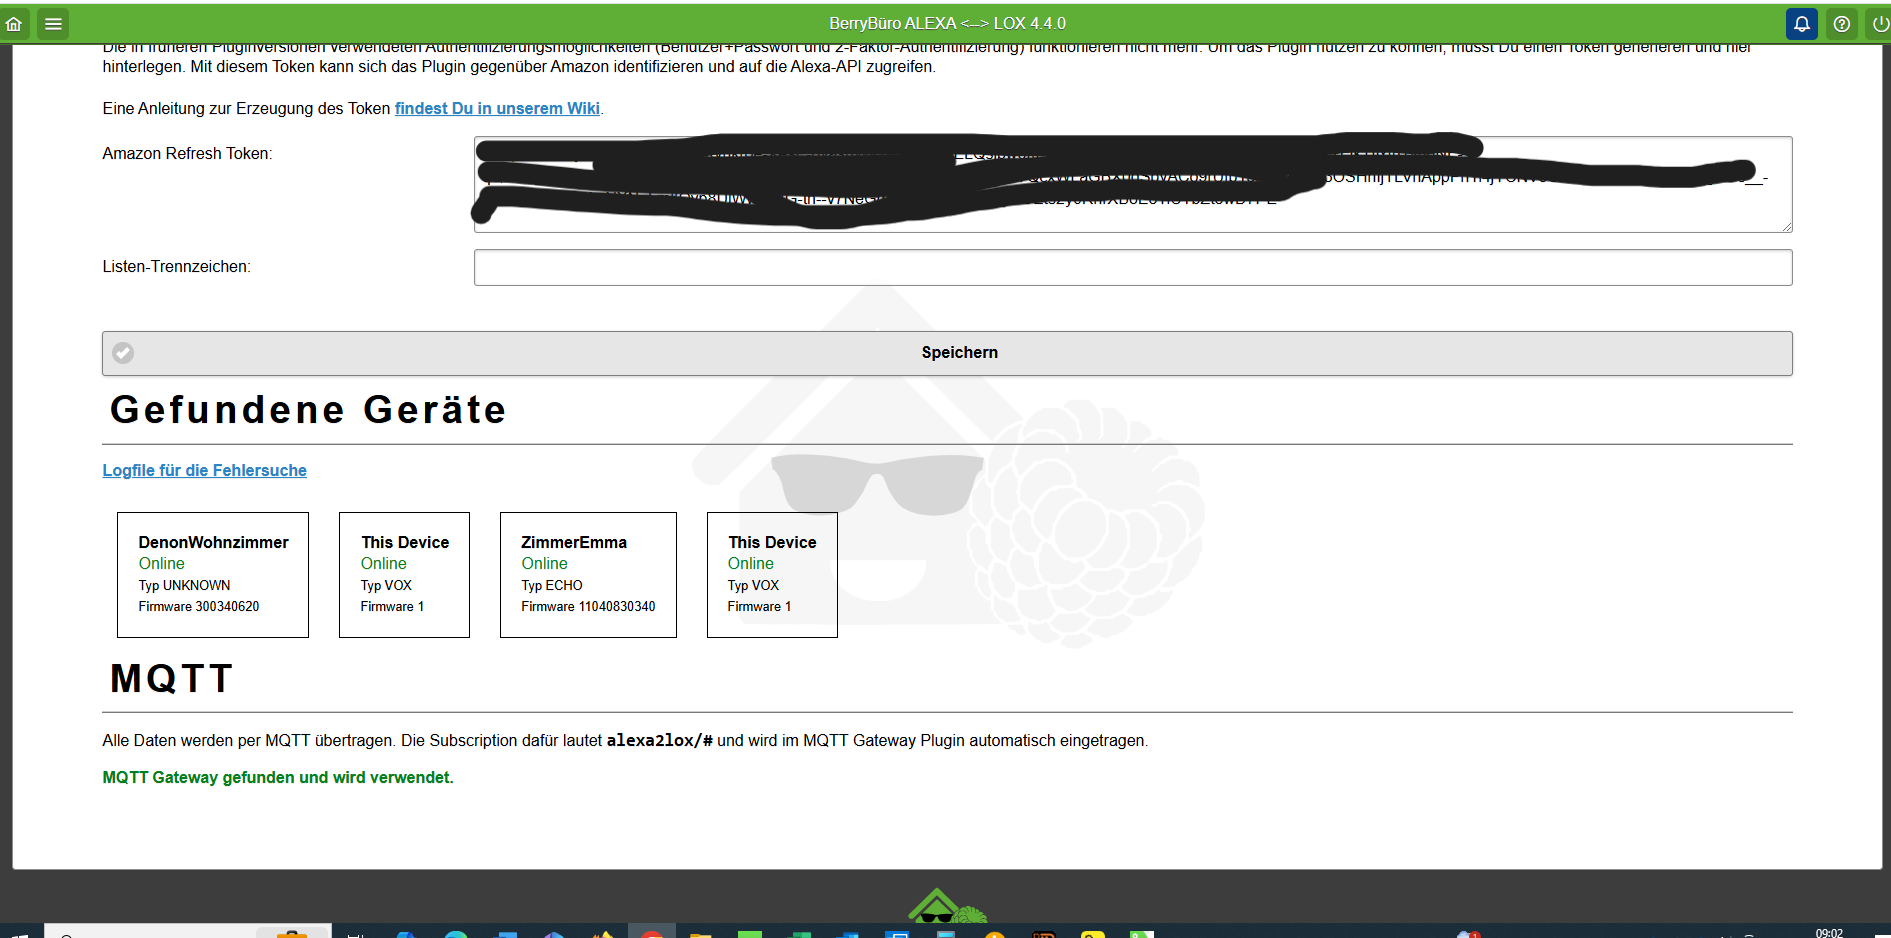Click the 'BerryBüro ALEXA <--> LOX 4.4.0' title
The width and height of the screenshot is (1891, 938).
[947, 23]
